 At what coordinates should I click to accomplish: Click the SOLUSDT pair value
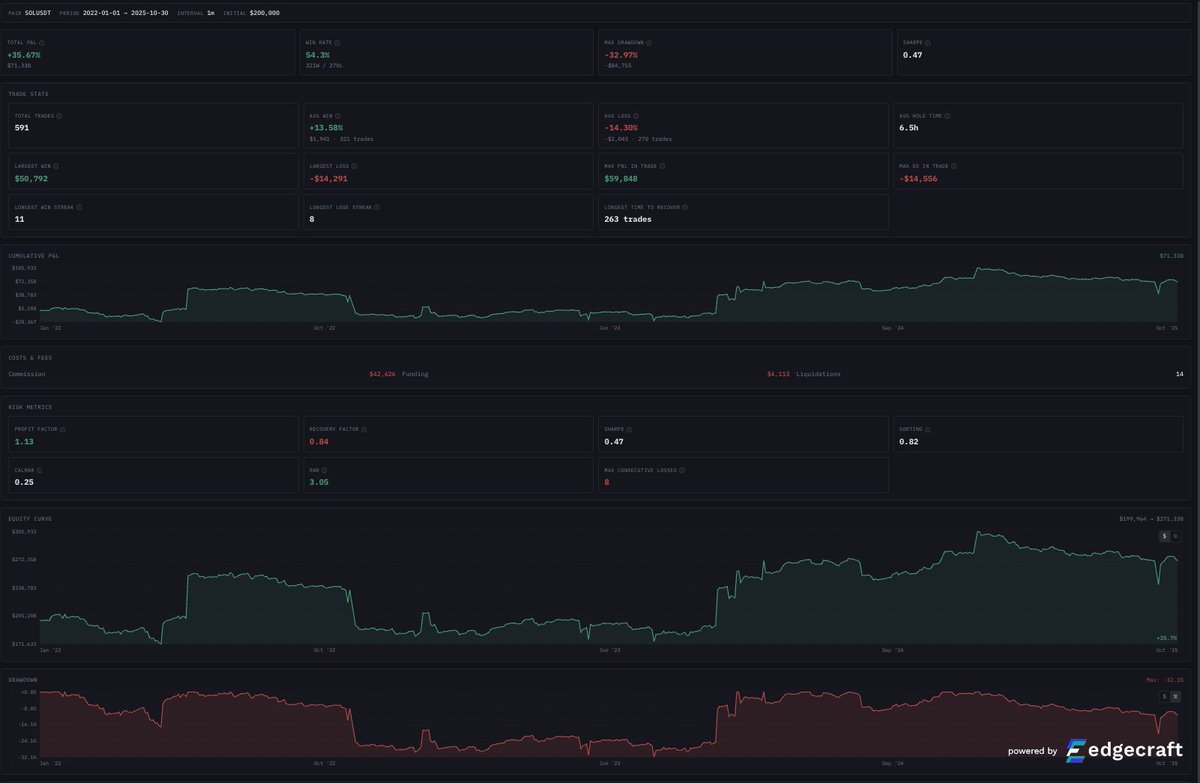click(38, 13)
